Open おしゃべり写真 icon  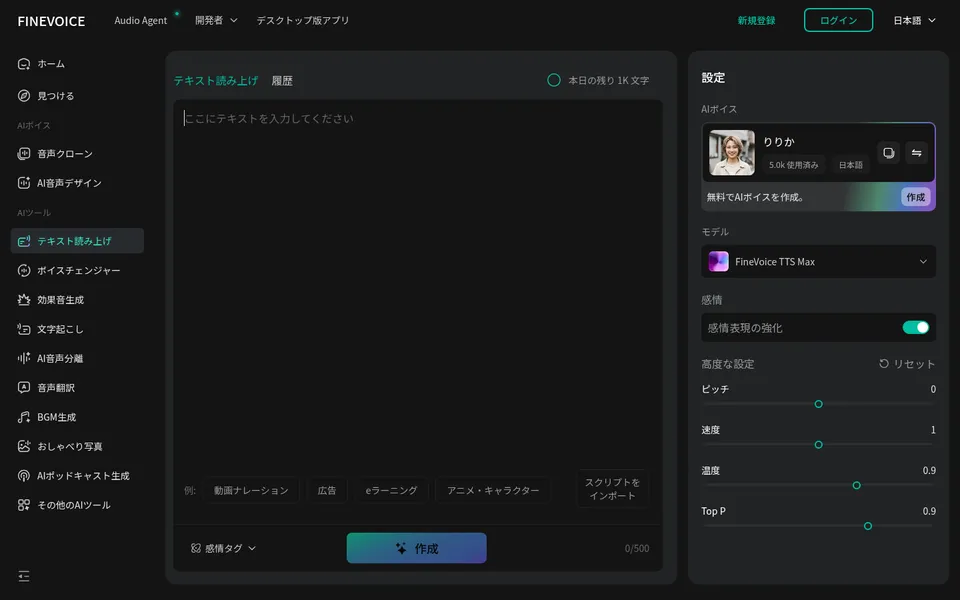(x=24, y=446)
